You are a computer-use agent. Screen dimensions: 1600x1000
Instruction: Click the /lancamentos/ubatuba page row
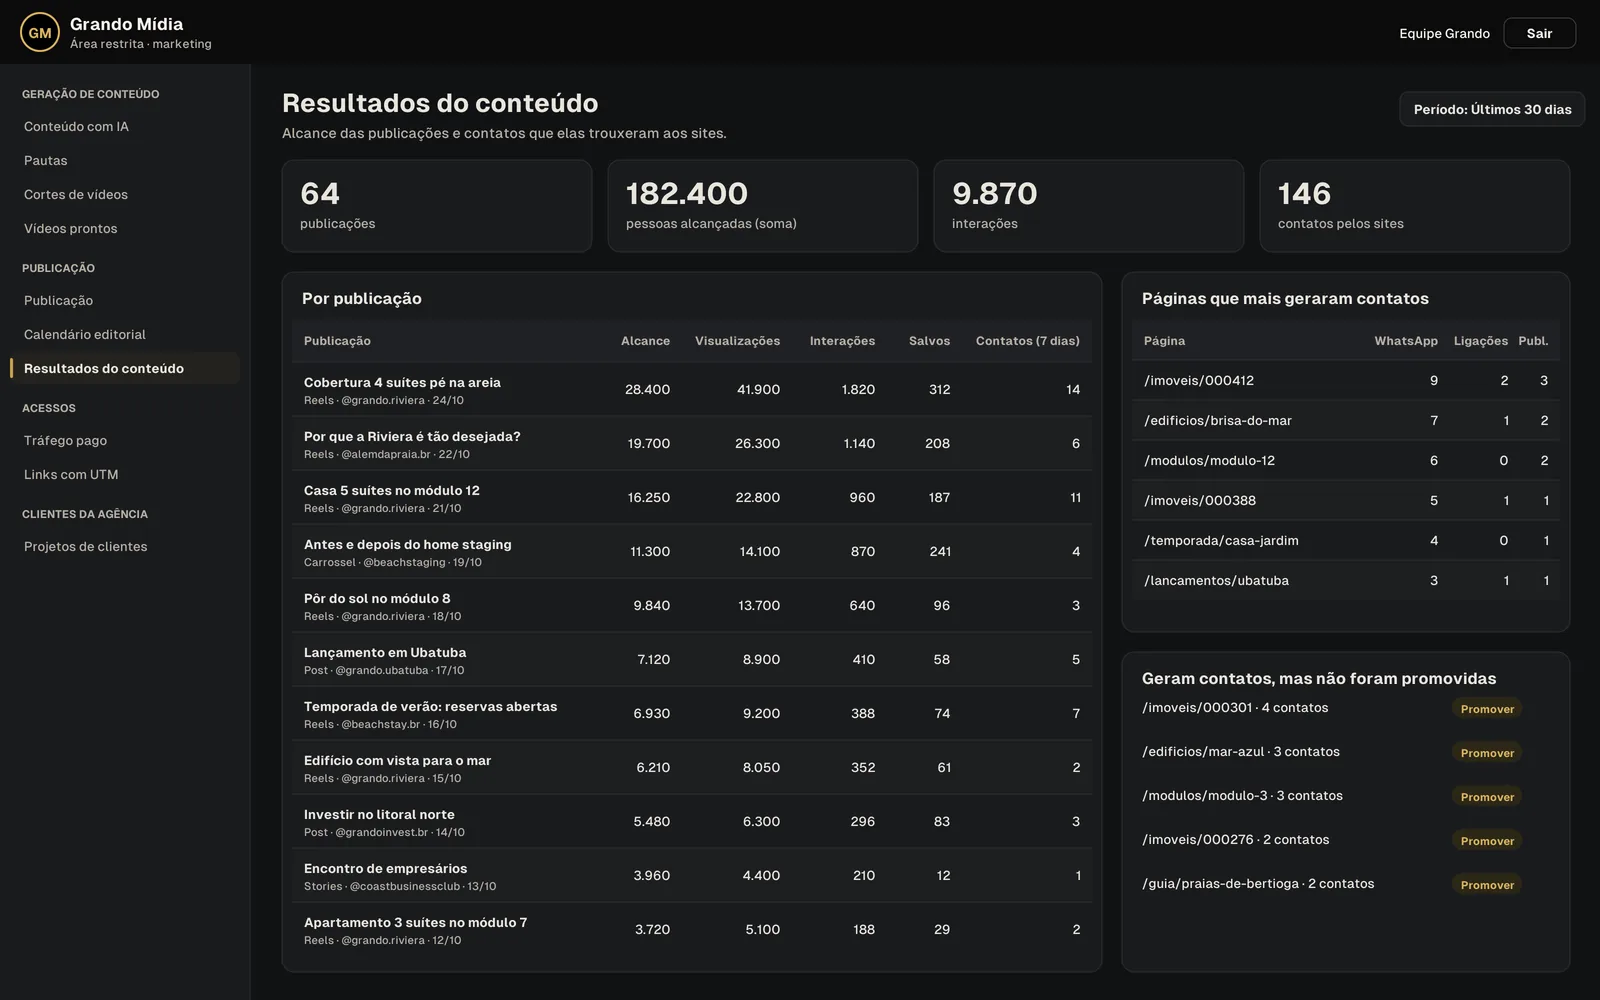point(1346,580)
